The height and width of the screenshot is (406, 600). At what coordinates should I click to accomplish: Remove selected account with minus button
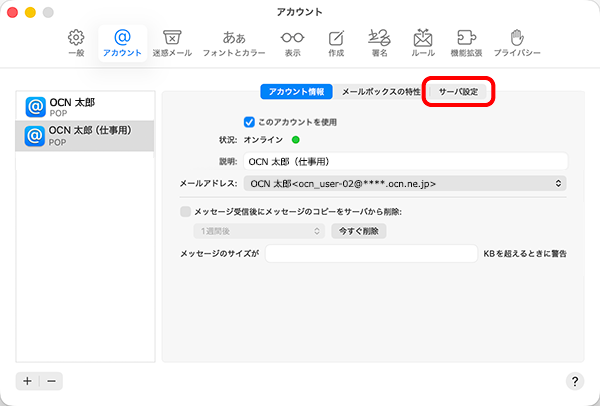click(51, 381)
